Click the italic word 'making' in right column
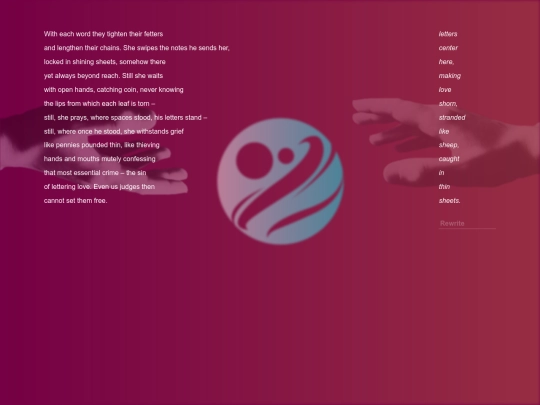Viewport: 540px width, 405px height. click(x=450, y=76)
